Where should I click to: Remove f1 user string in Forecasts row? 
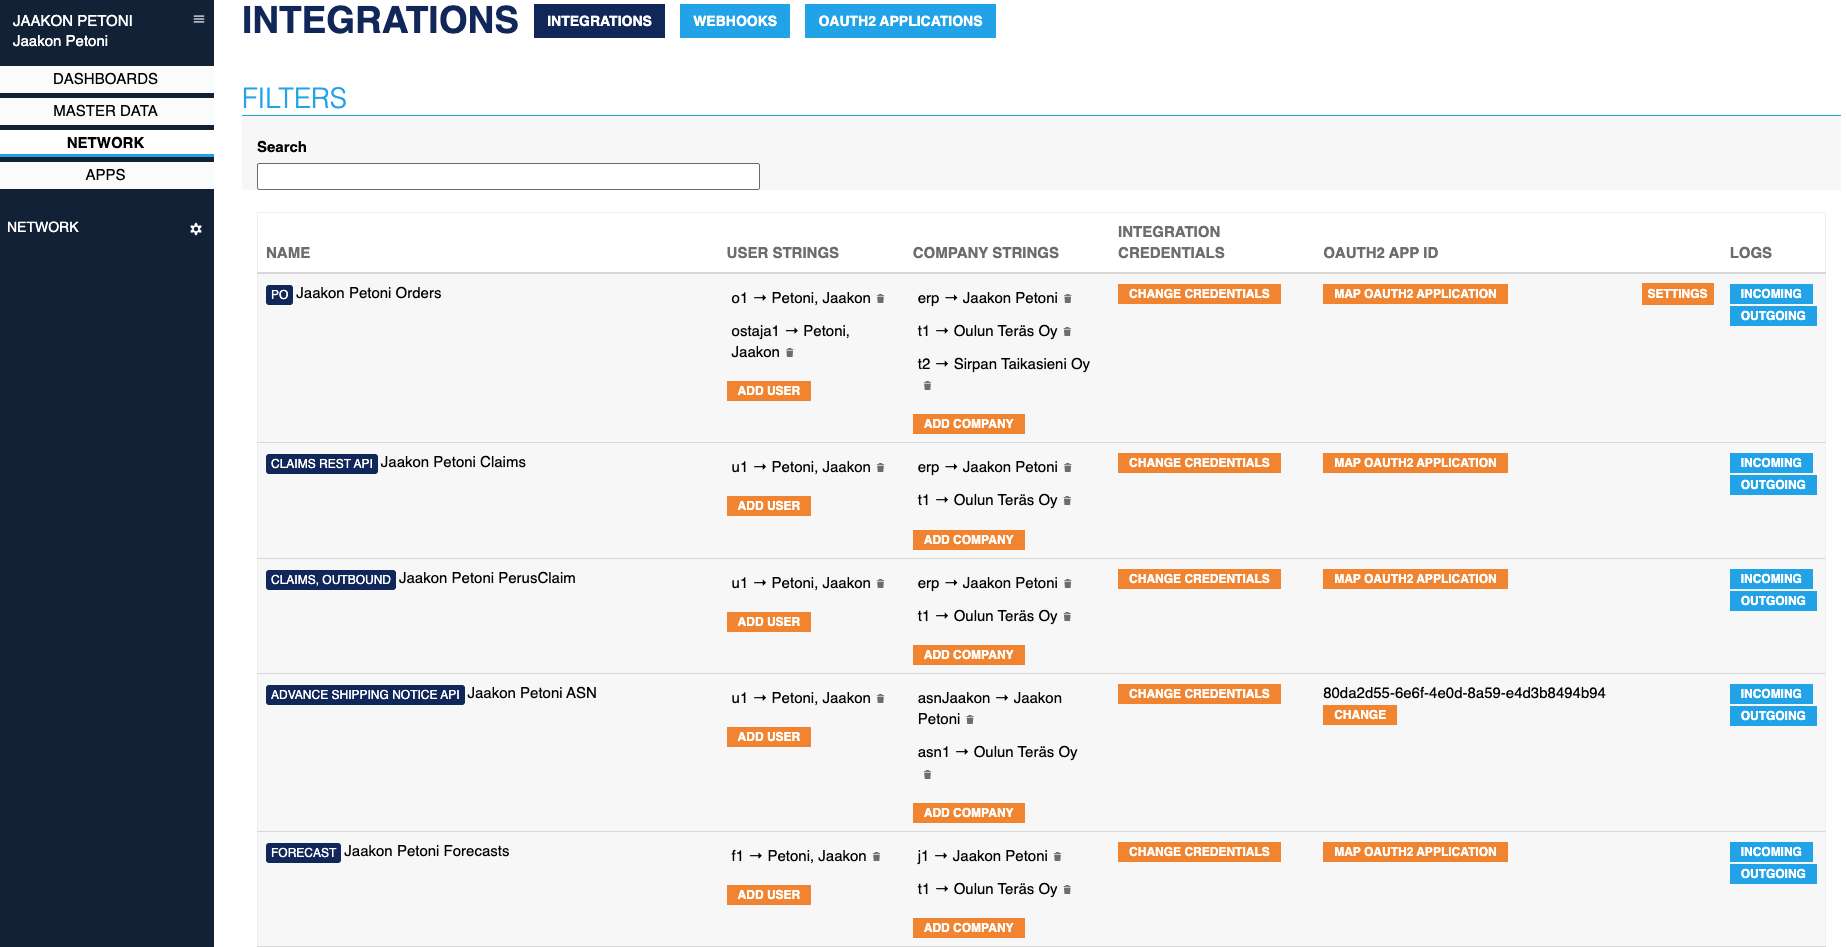point(876,857)
